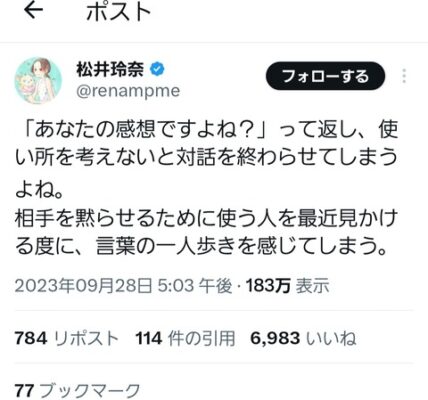Click the @renampme handle
Screen dimensions: 428x400
tap(128, 91)
